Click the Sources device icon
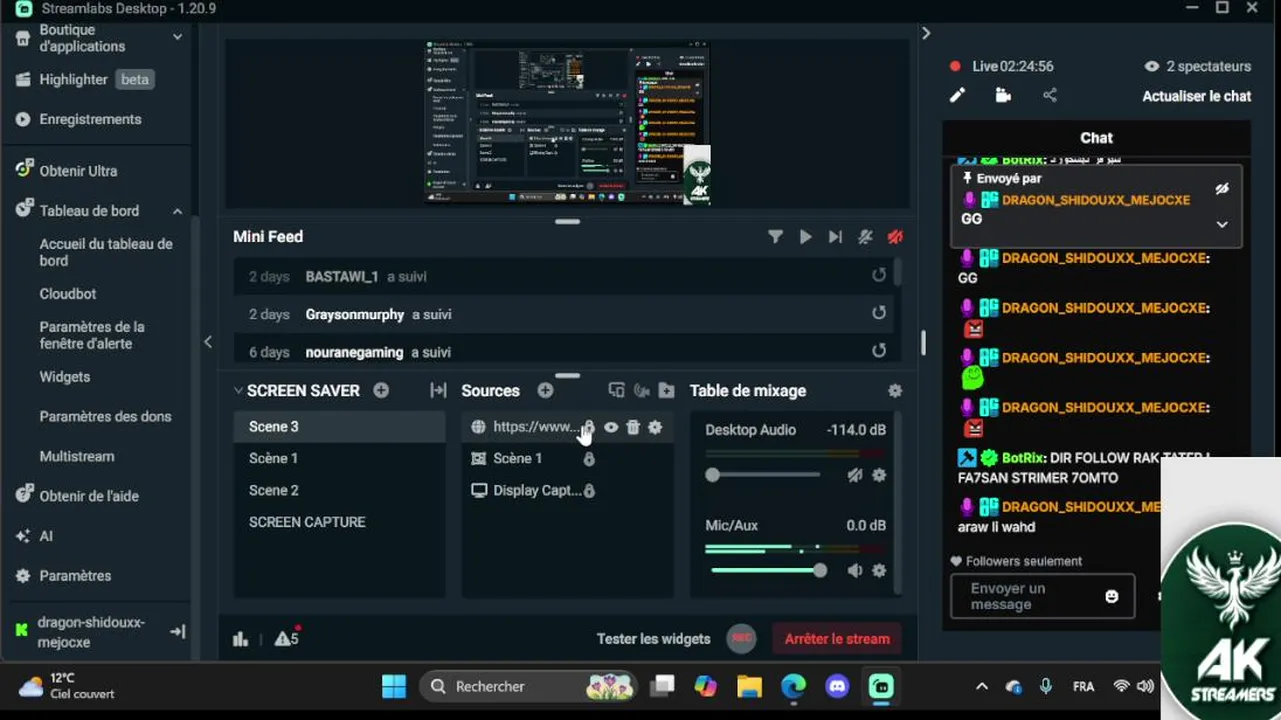 [616, 391]
